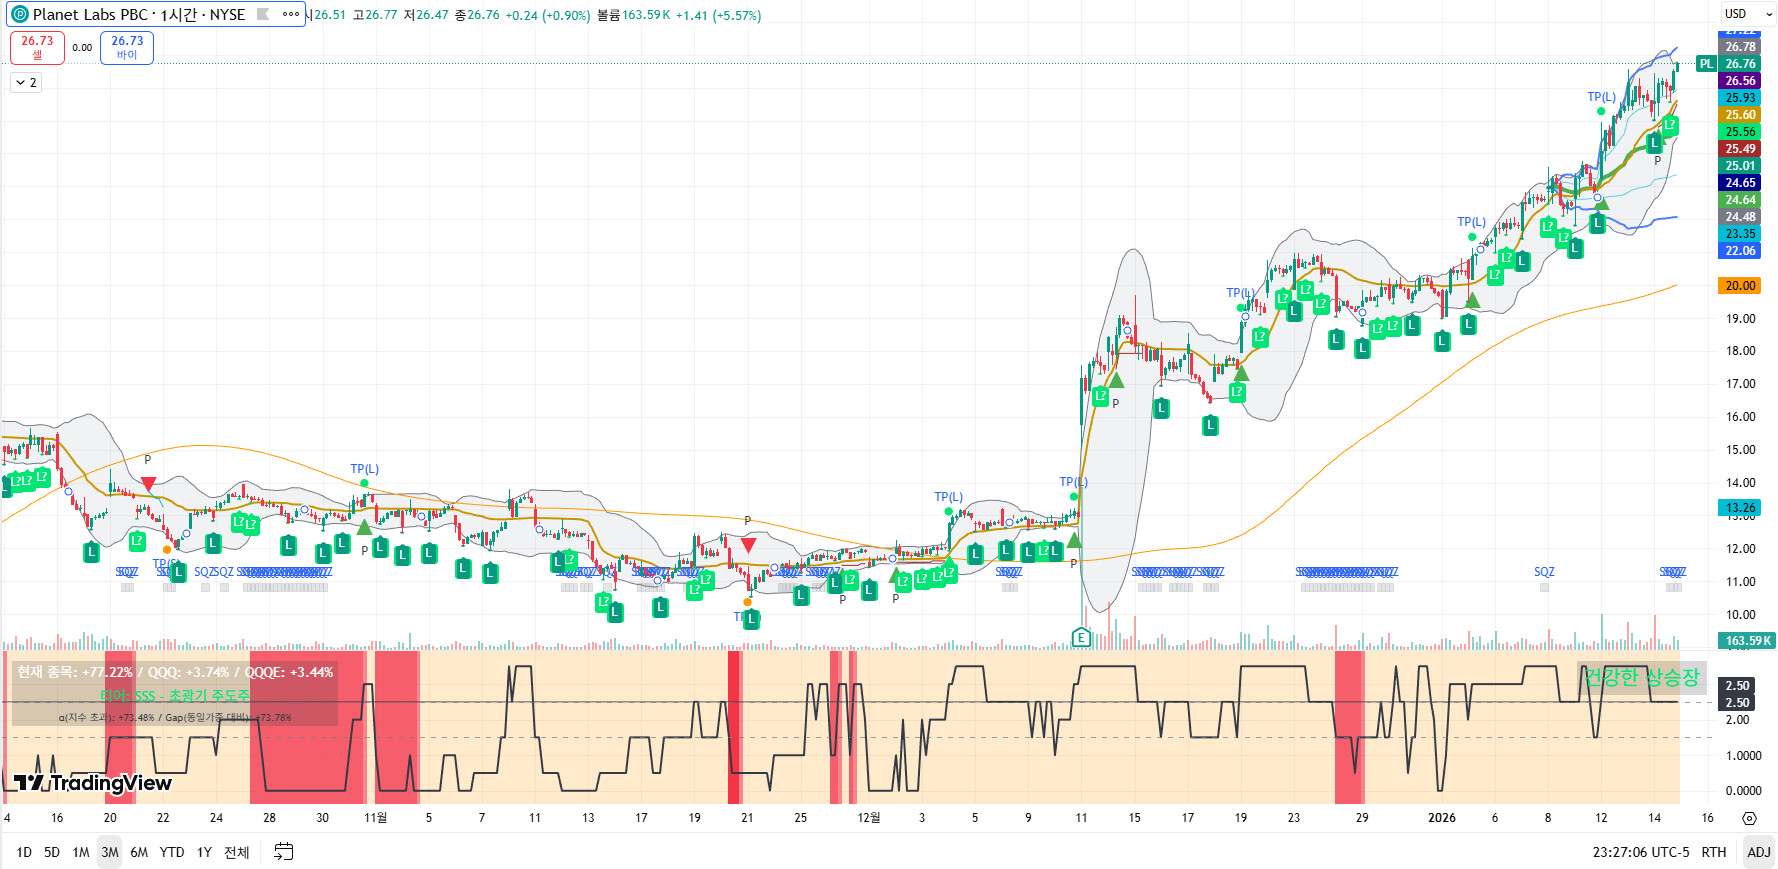Click the 26.76 current price label
Viewport: 1778px width, 869px height.
[1740, 64]
